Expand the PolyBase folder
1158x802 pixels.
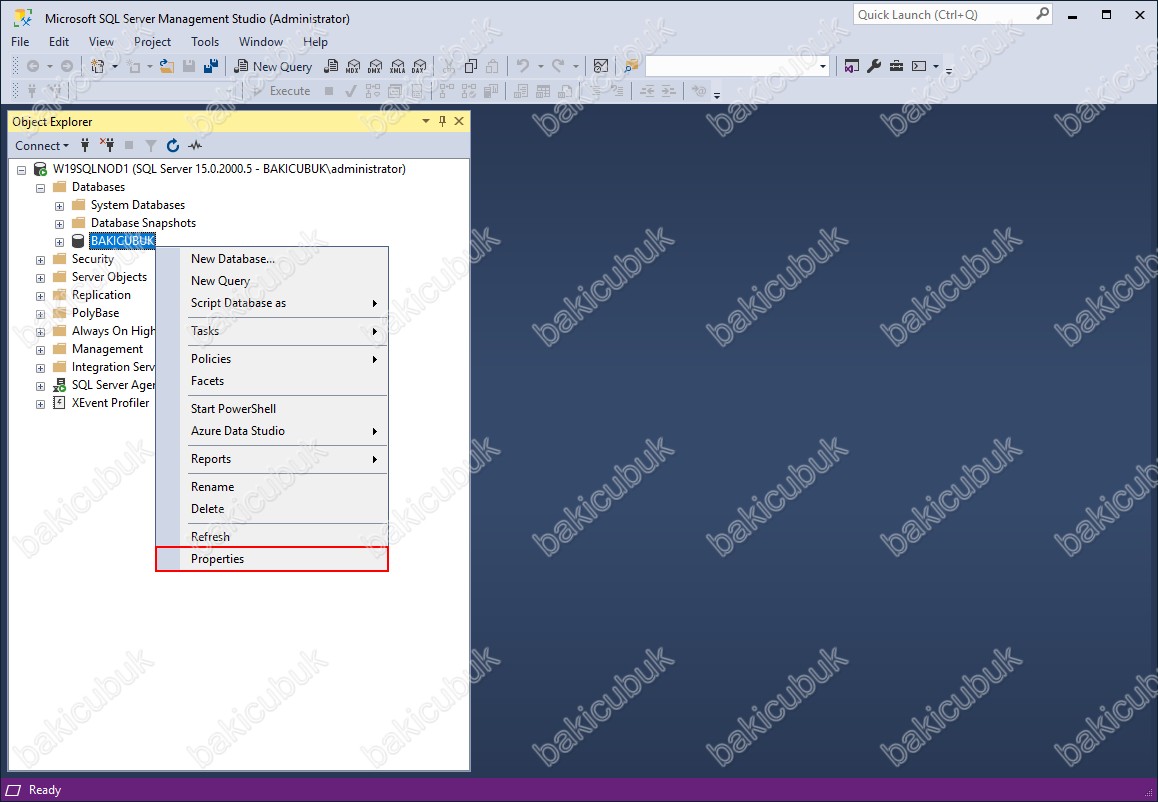pos(41,314)
